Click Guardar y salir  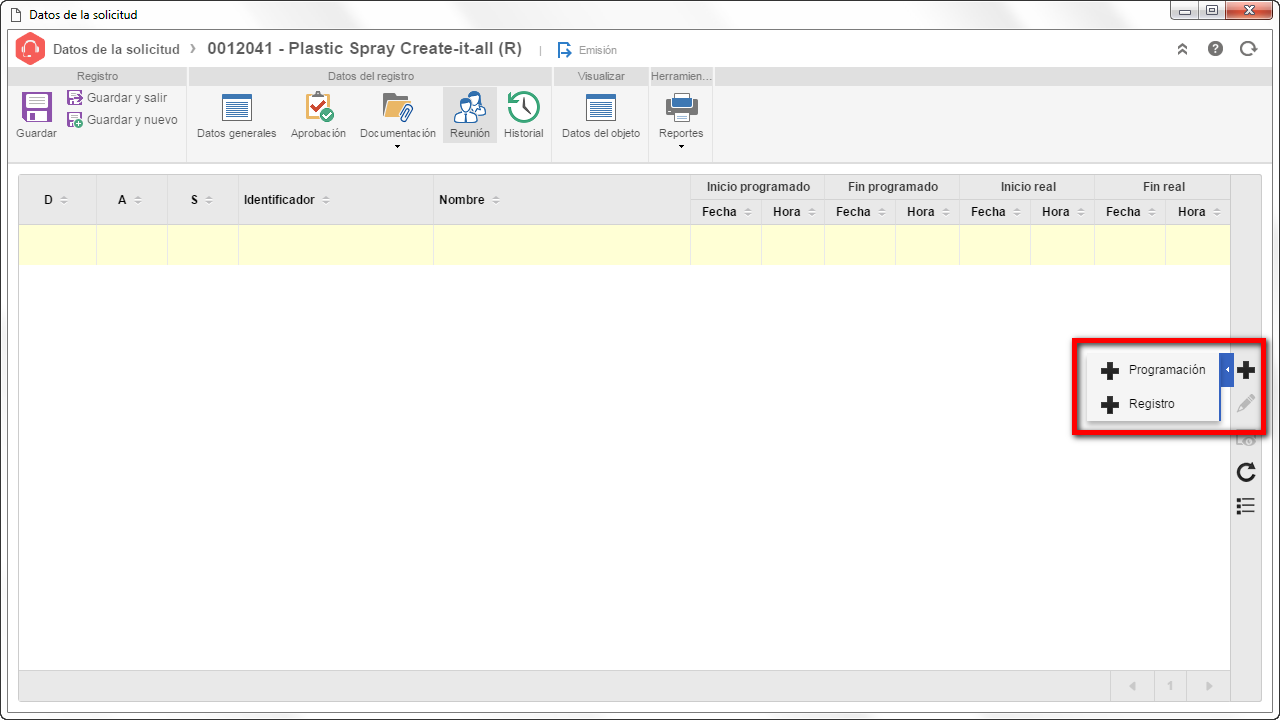(117, 98)
